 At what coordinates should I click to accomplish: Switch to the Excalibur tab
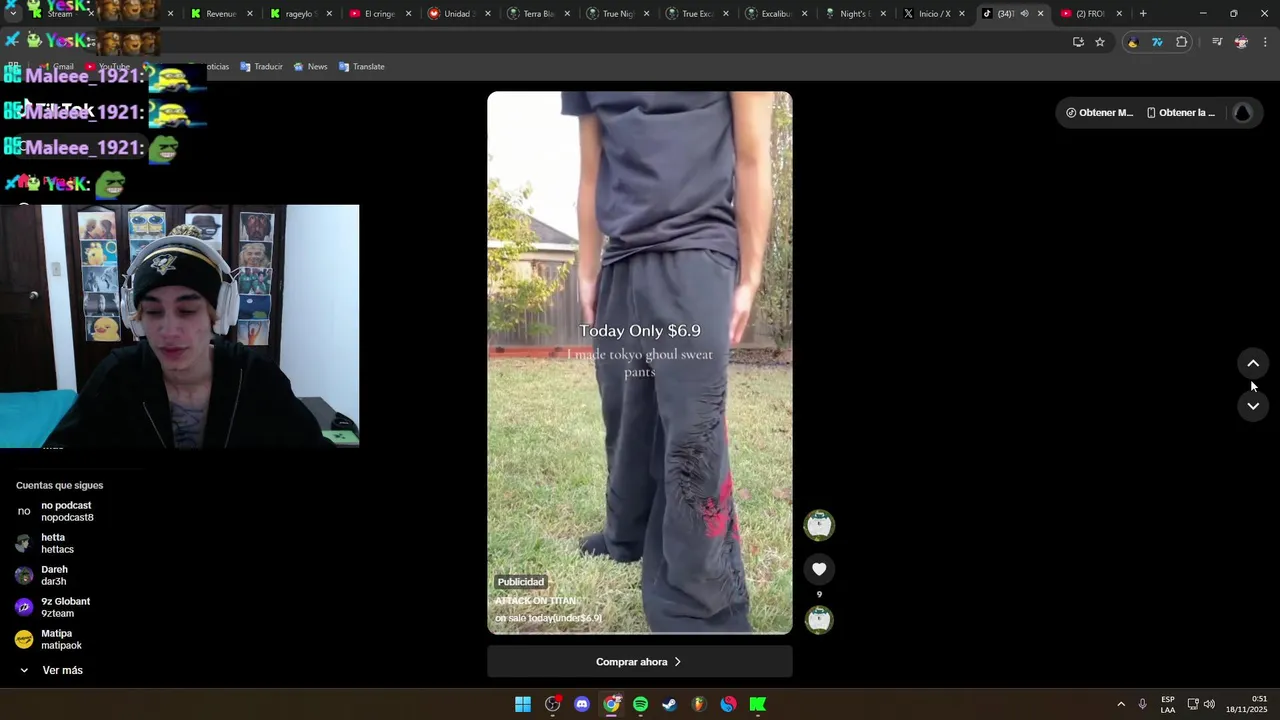(x=775, y=14)
